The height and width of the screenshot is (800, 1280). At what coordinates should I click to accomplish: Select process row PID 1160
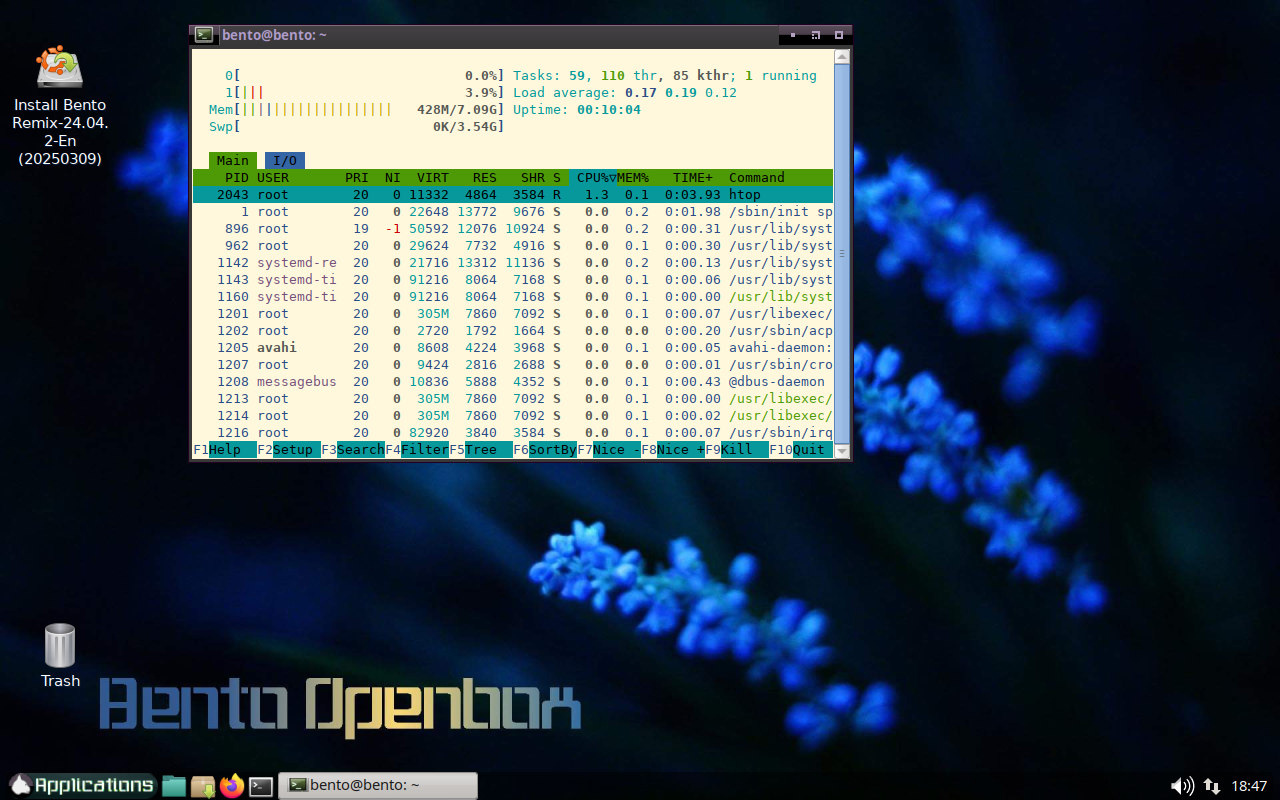pos(513,296)
